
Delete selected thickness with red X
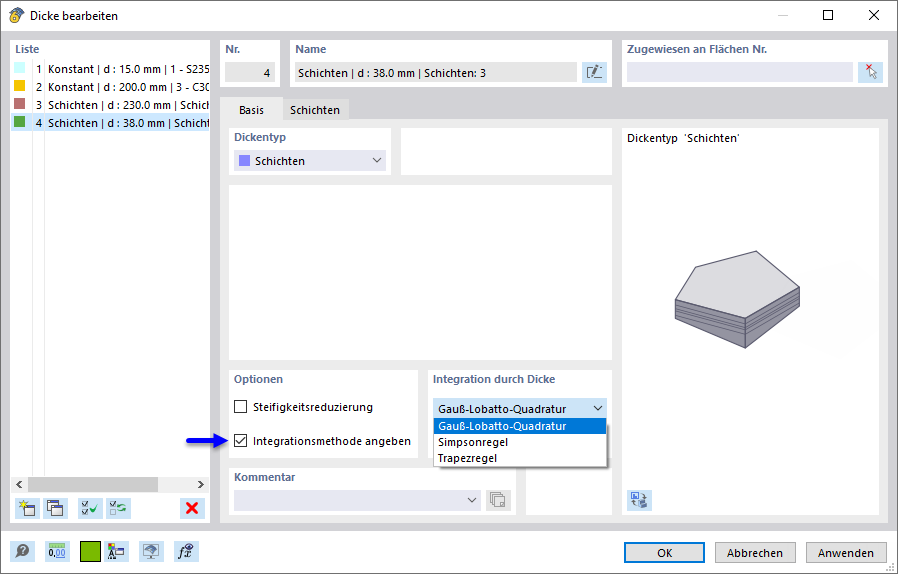point(192,508)
